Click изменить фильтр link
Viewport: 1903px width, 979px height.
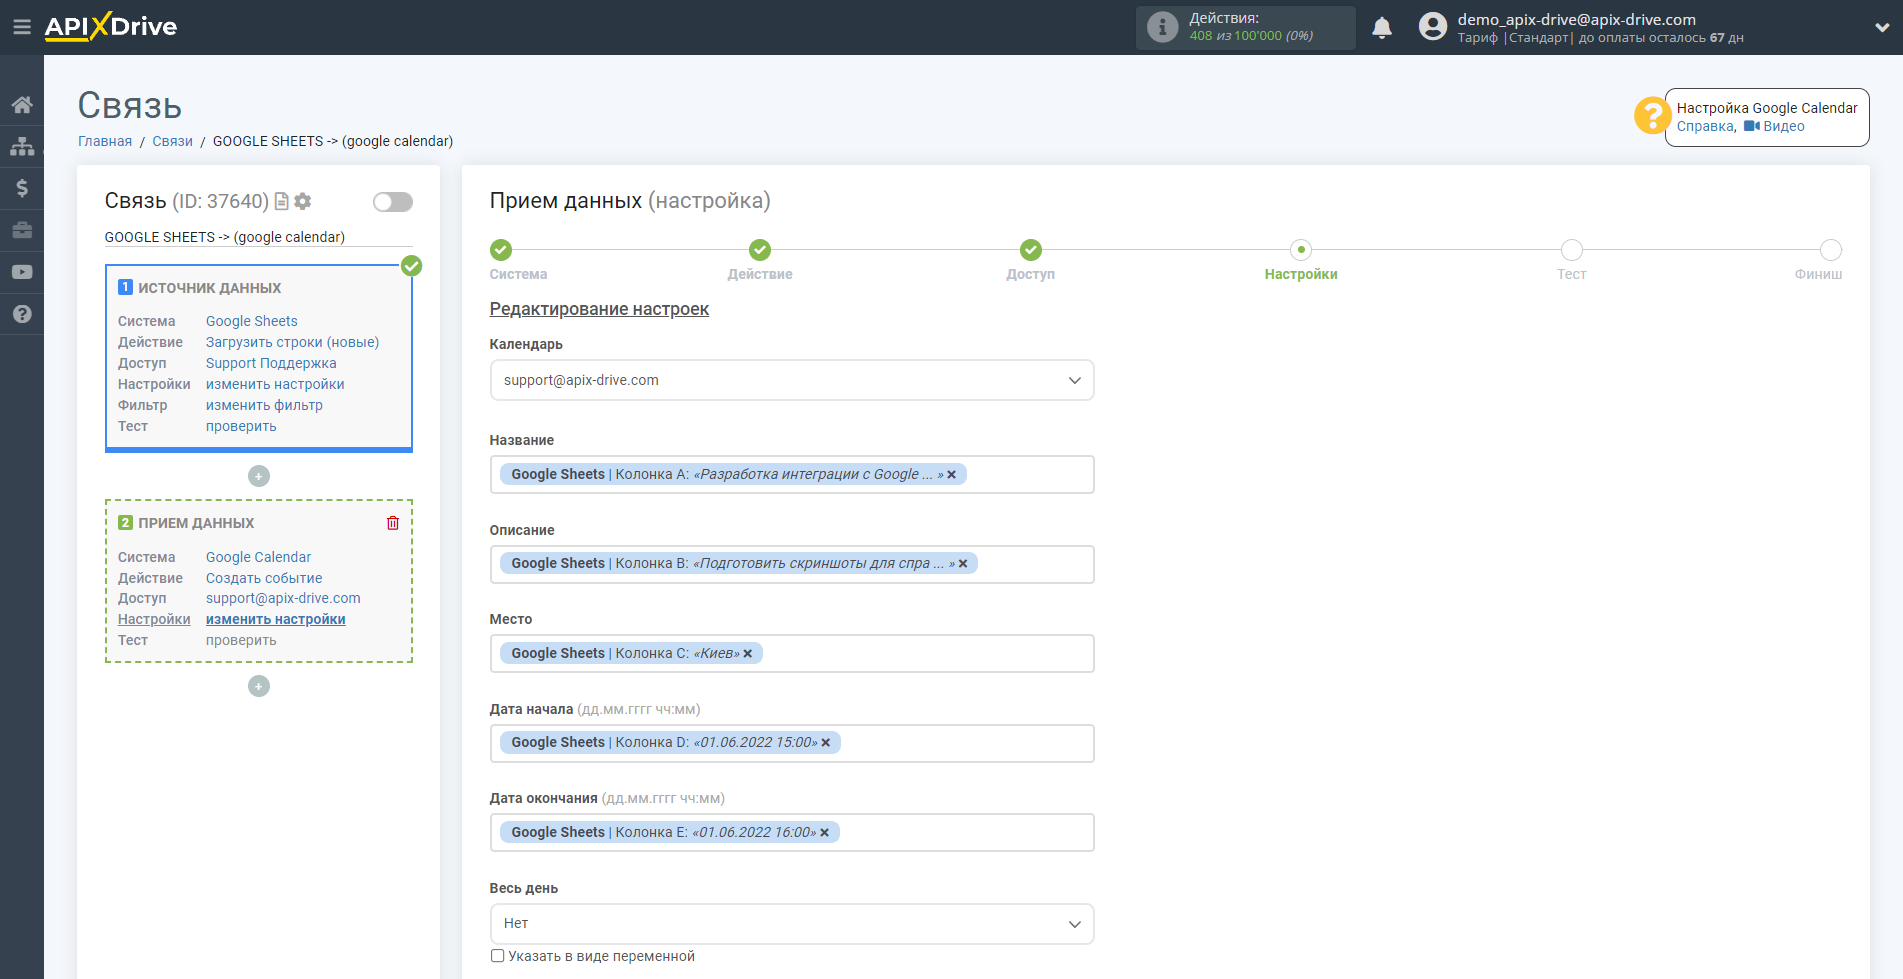(x=264, y=405)
